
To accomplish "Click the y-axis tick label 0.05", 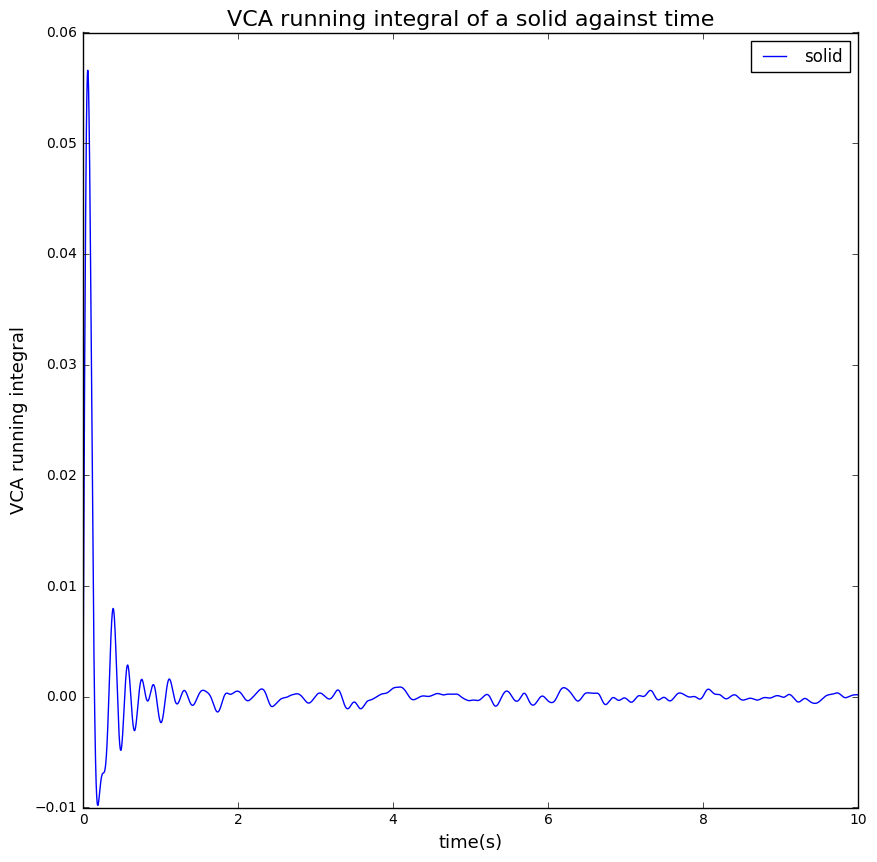I will coord(62,143).
